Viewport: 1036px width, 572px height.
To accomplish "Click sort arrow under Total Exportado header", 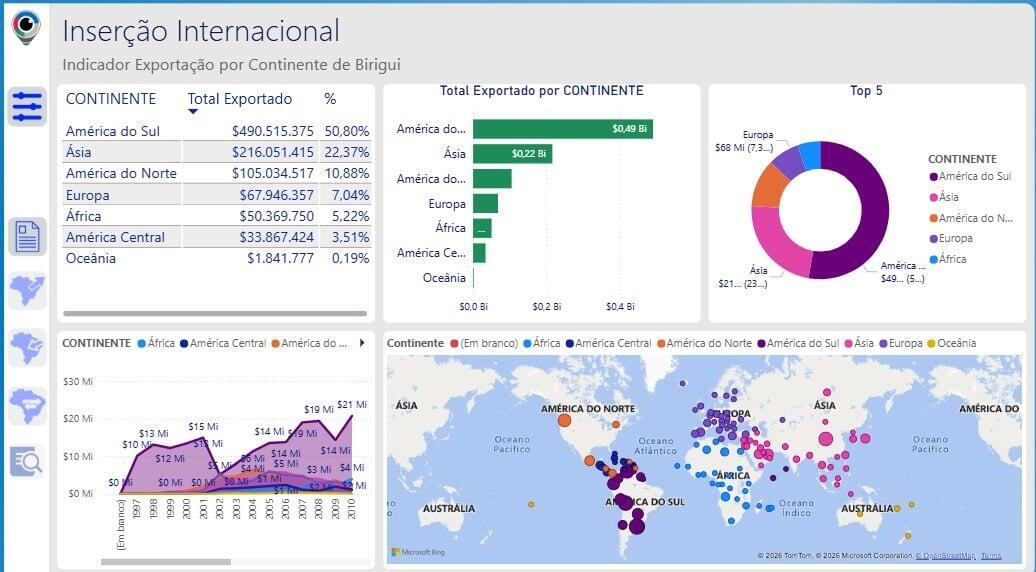I will 193,111.
